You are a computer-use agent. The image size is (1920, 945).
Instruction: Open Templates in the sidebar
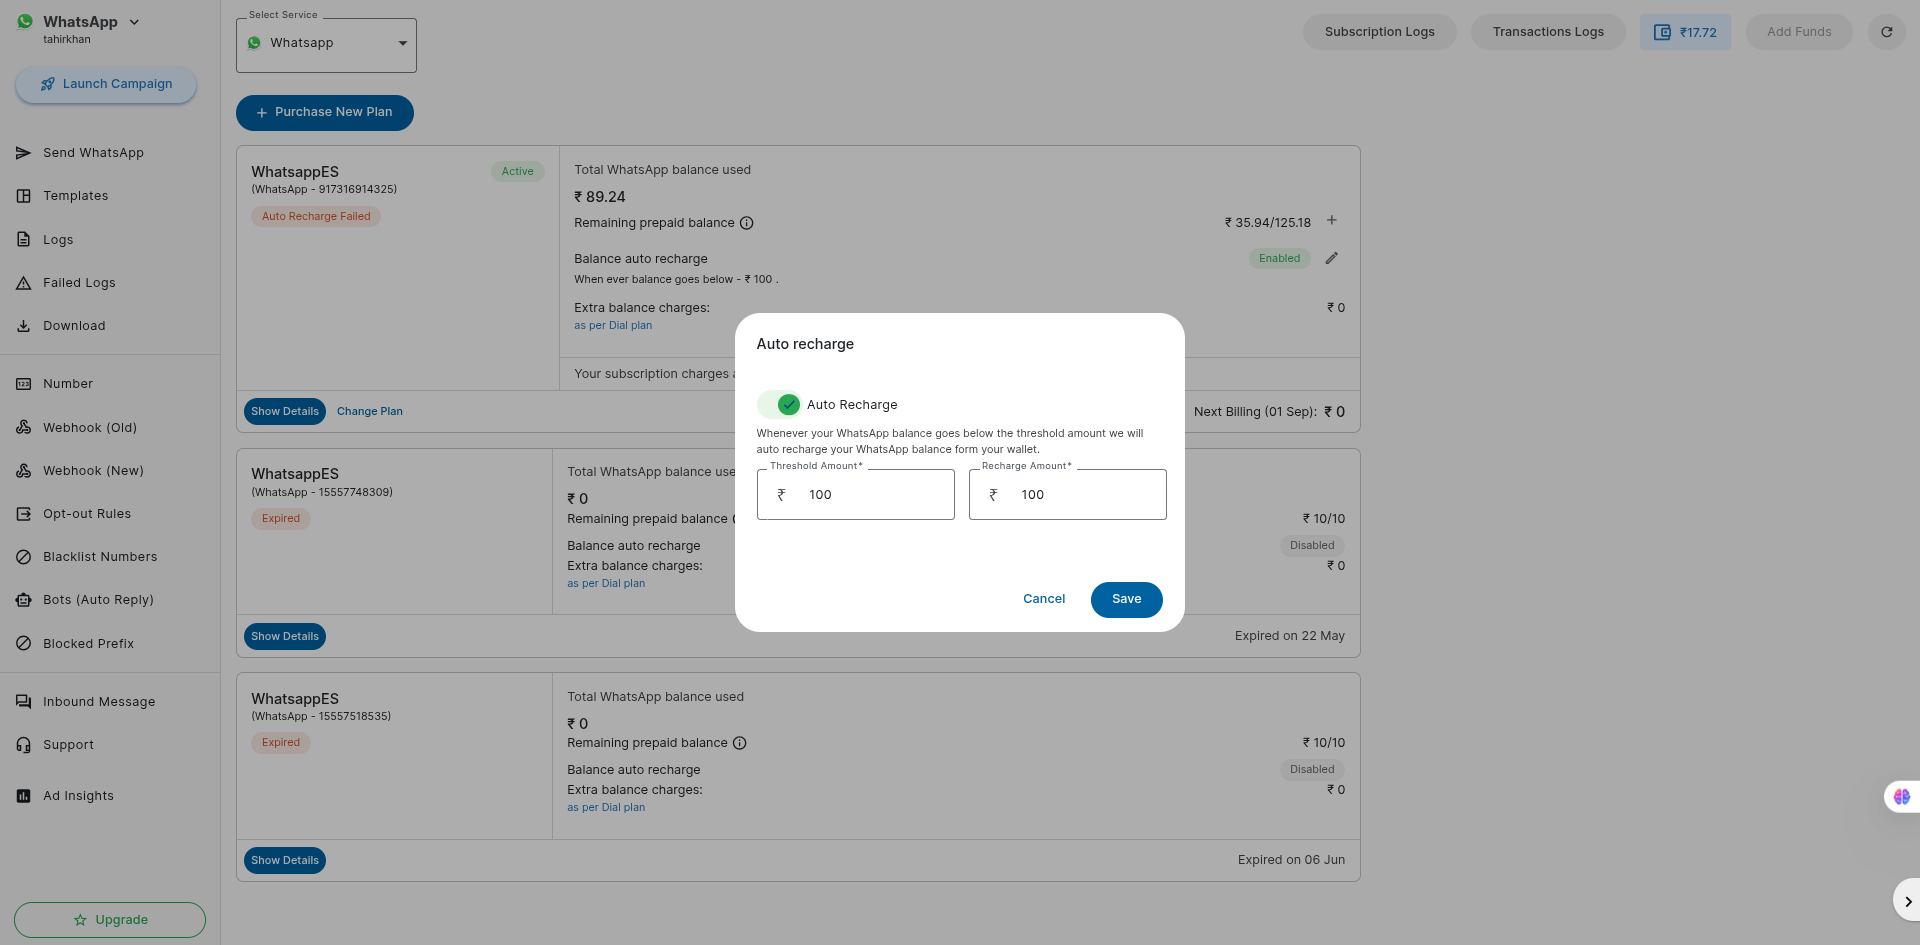[75, 196]
